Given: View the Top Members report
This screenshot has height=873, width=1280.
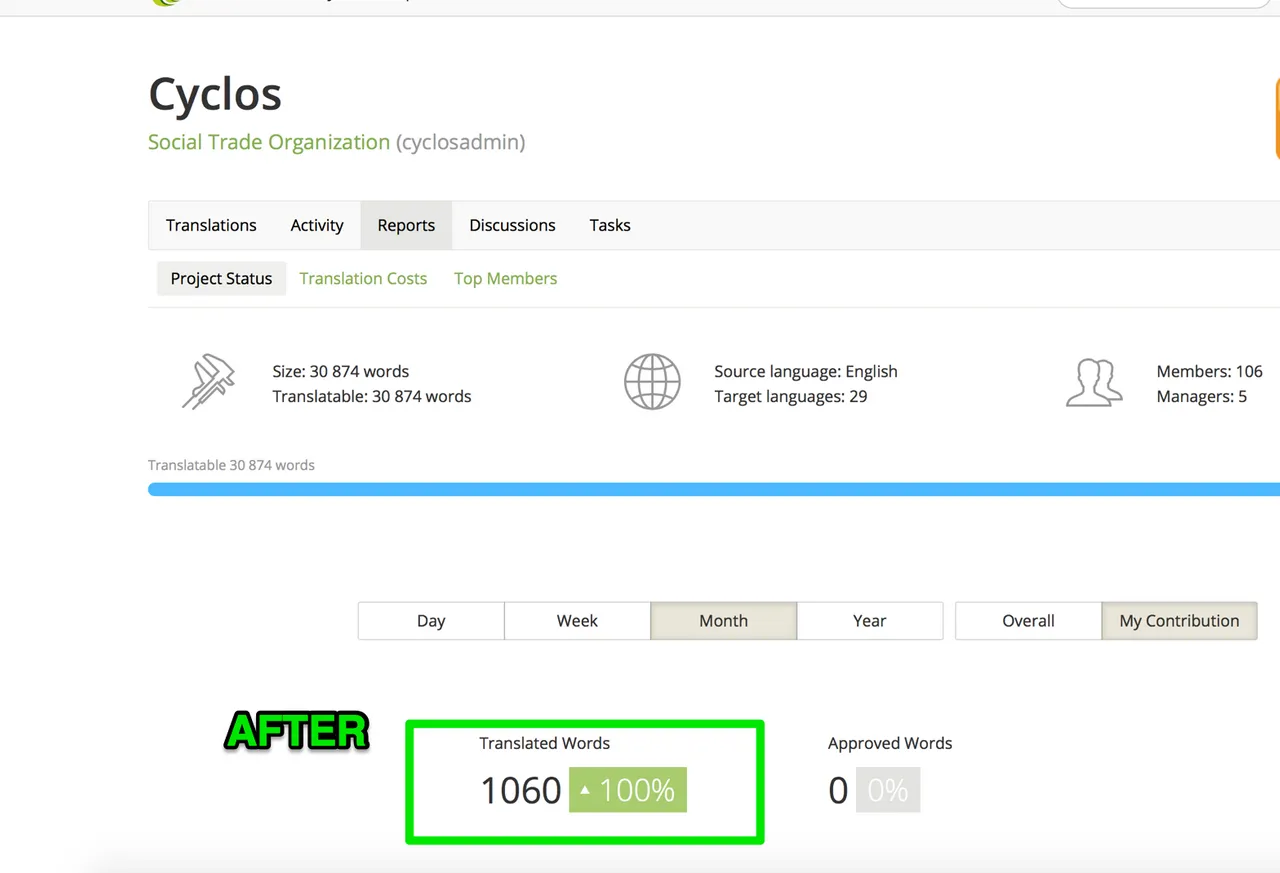Looking at the screenshot, I should tap(505, 278).
